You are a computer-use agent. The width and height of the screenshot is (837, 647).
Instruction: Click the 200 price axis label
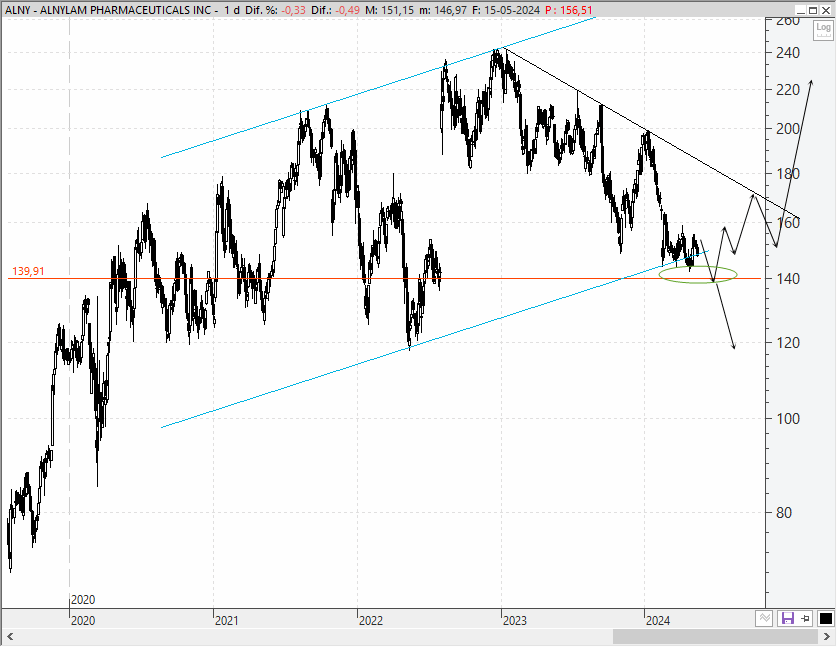[787, 129]
